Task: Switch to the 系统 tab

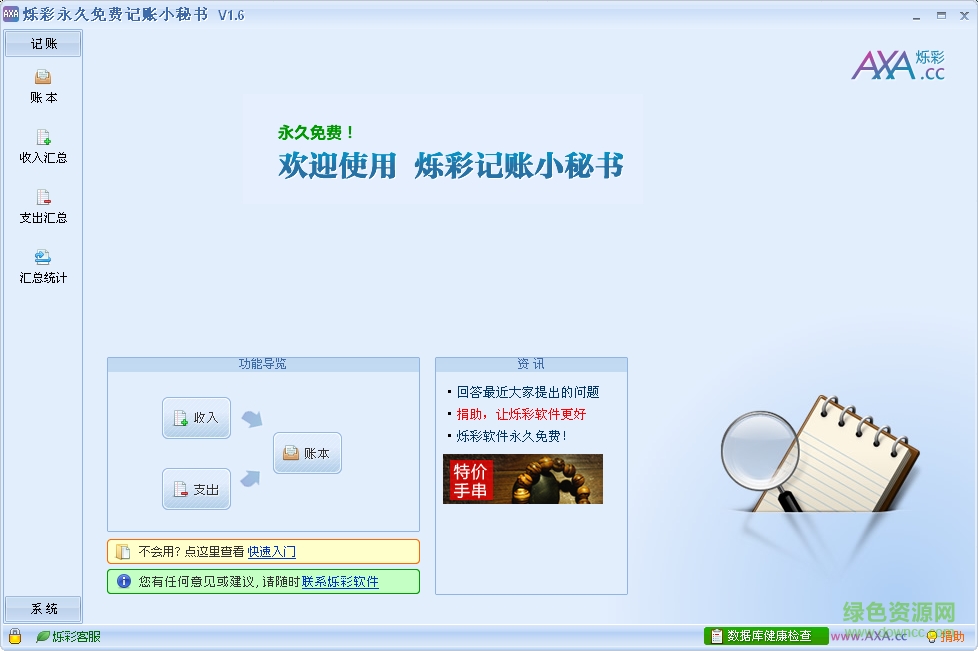Action: pyautogui.click(x=43, y=608)
